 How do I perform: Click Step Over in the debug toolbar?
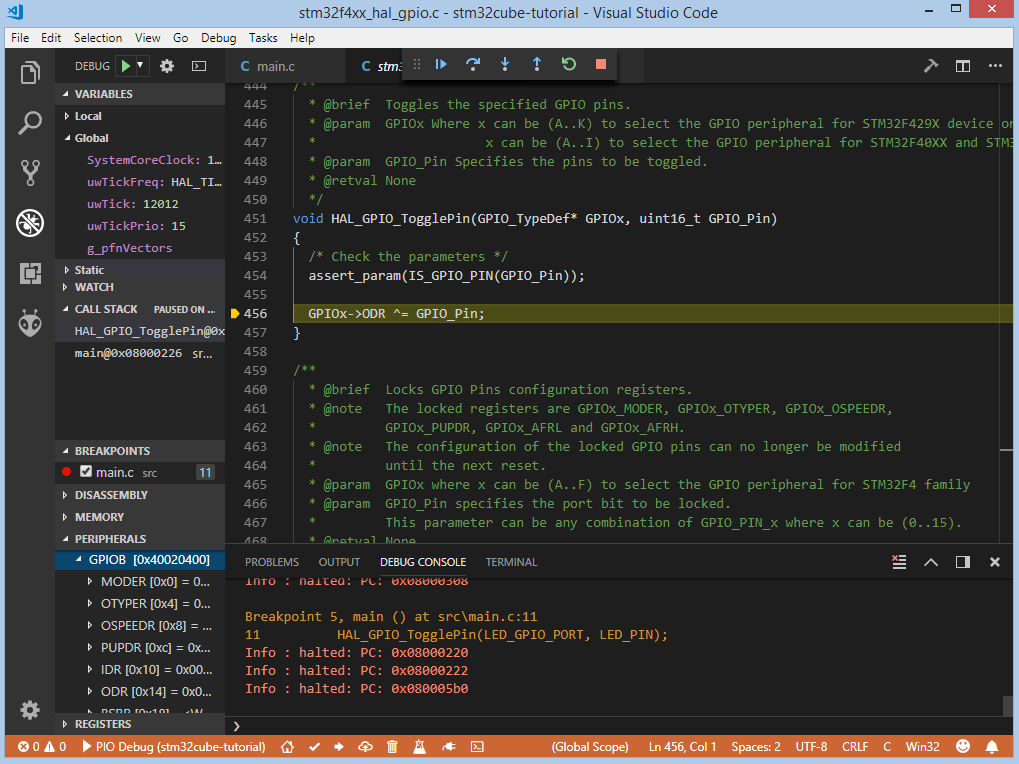[473, 64]
